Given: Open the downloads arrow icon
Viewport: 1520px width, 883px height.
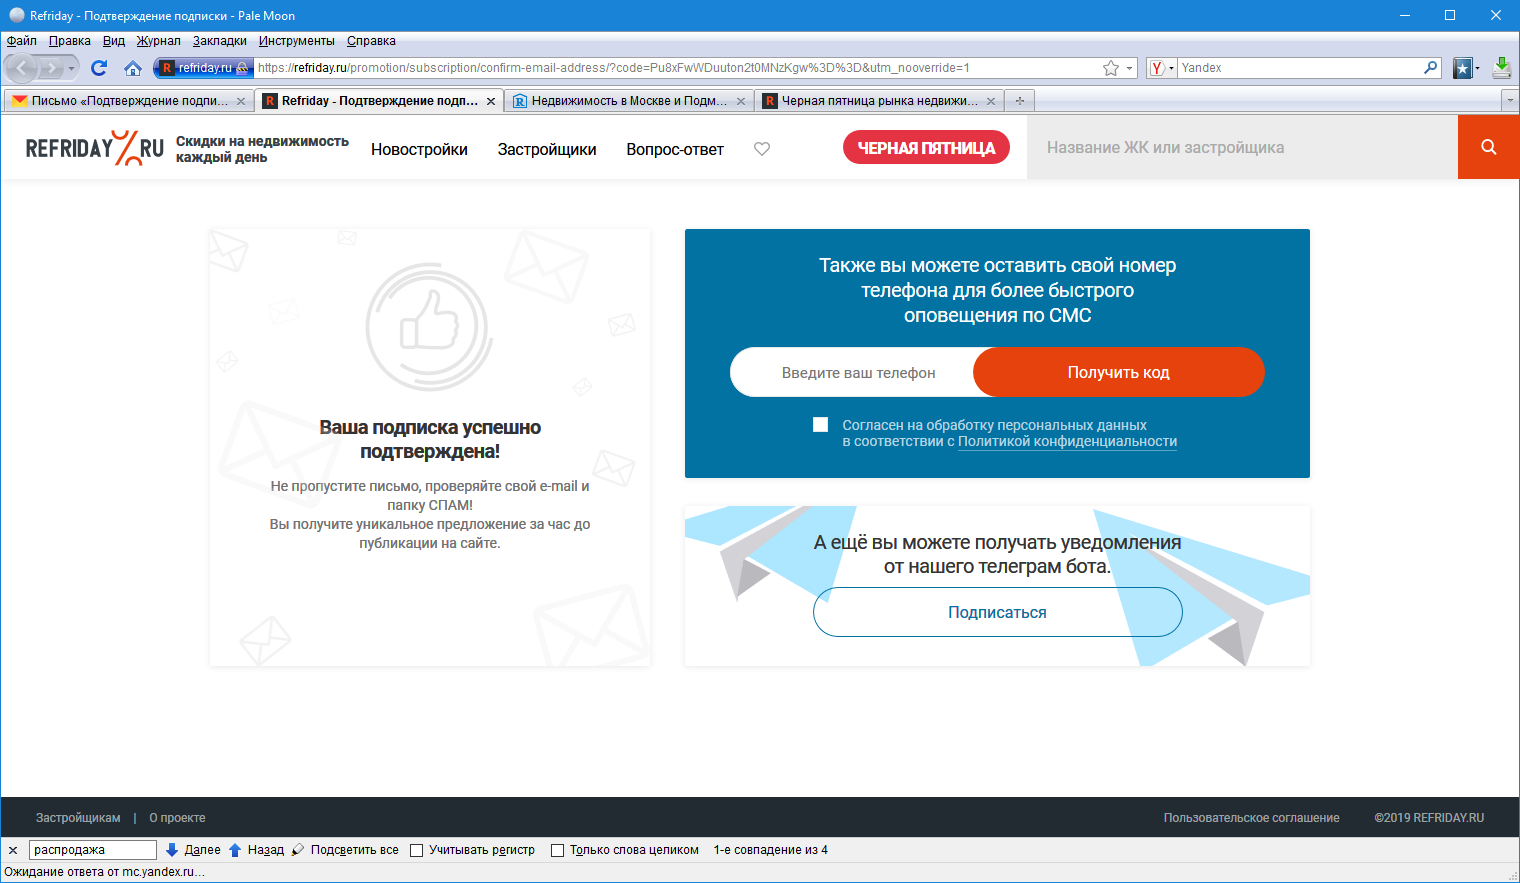Looking at the screenshot, I should tap(1501, 68).
